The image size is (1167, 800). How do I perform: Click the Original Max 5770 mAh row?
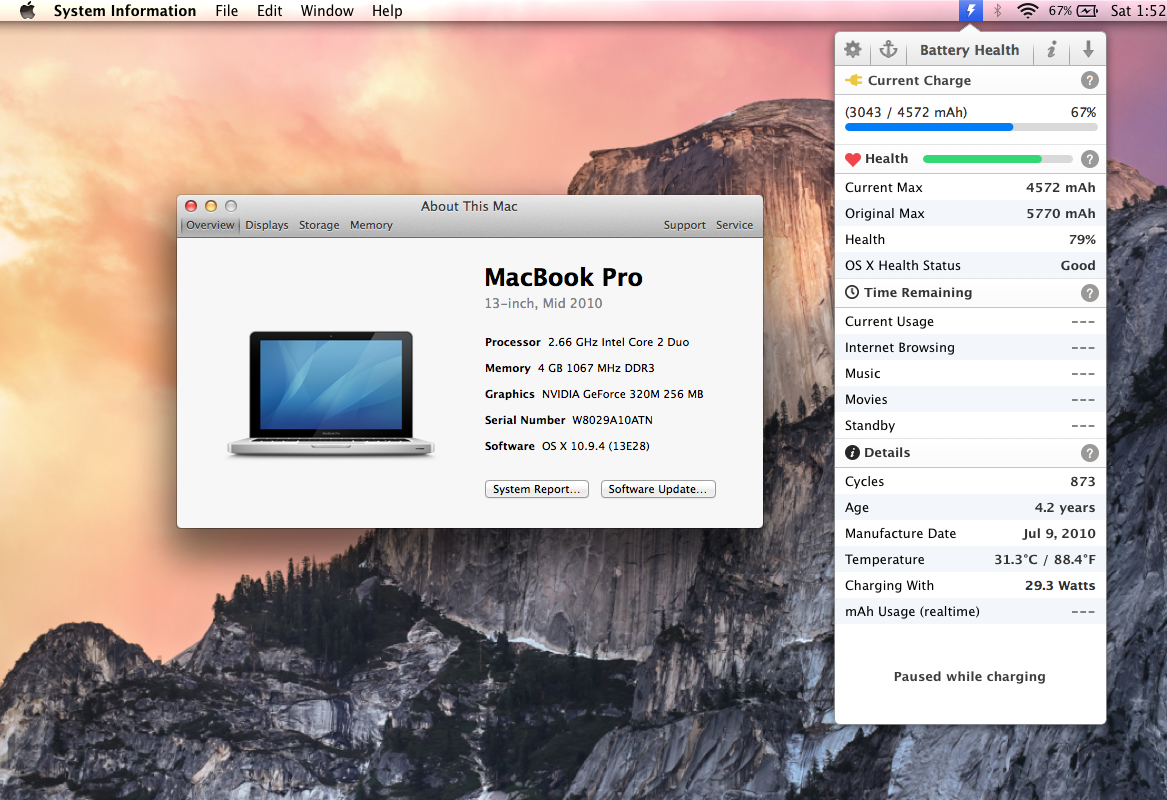coord(971,213)
